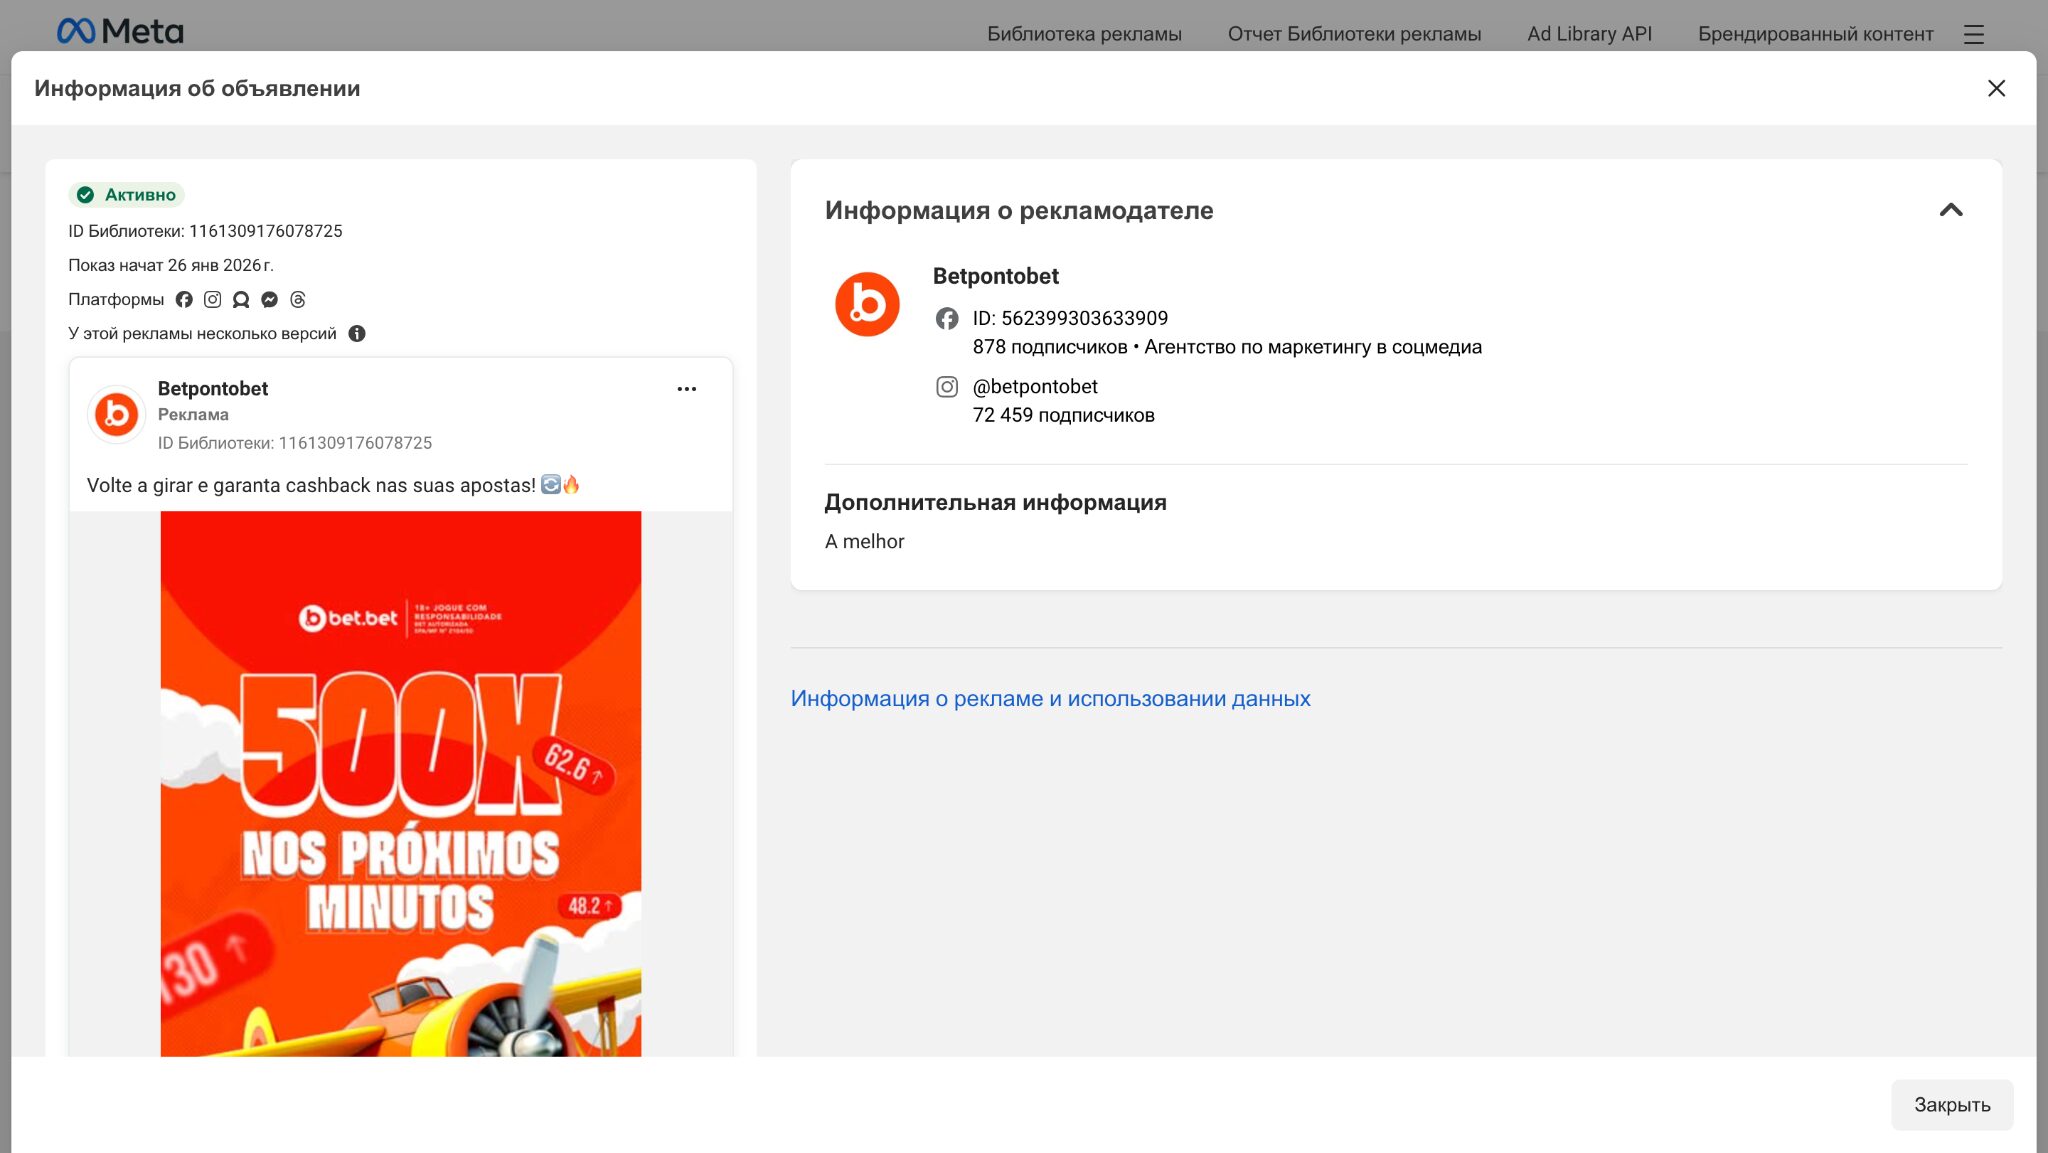
Task: Click the Facebook platform icon
Action: (x=184, y=299)
